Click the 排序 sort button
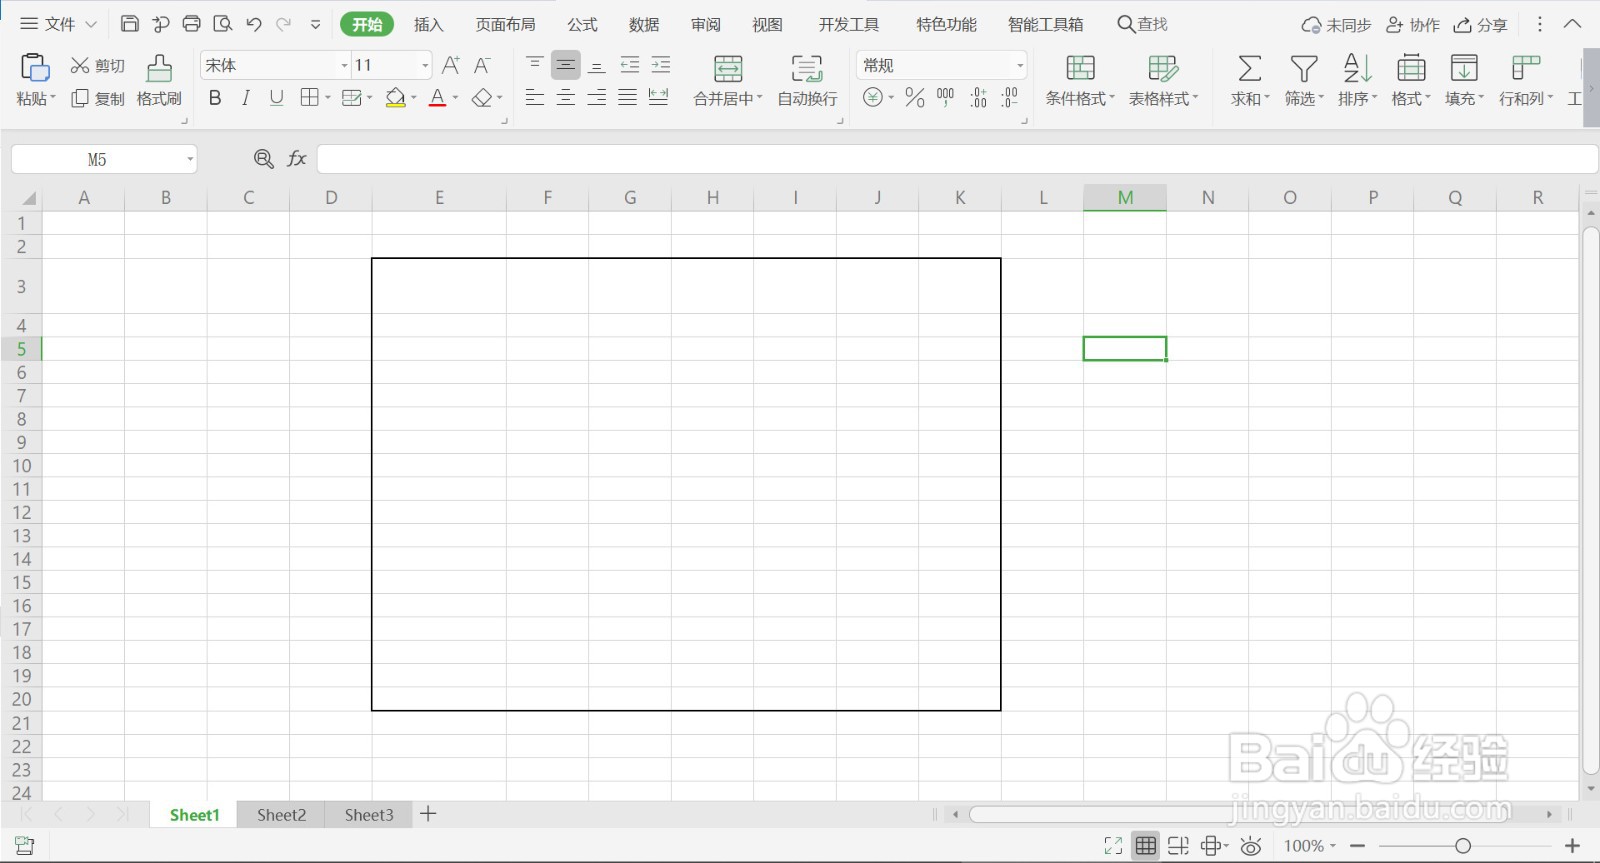 [1357, 81]
